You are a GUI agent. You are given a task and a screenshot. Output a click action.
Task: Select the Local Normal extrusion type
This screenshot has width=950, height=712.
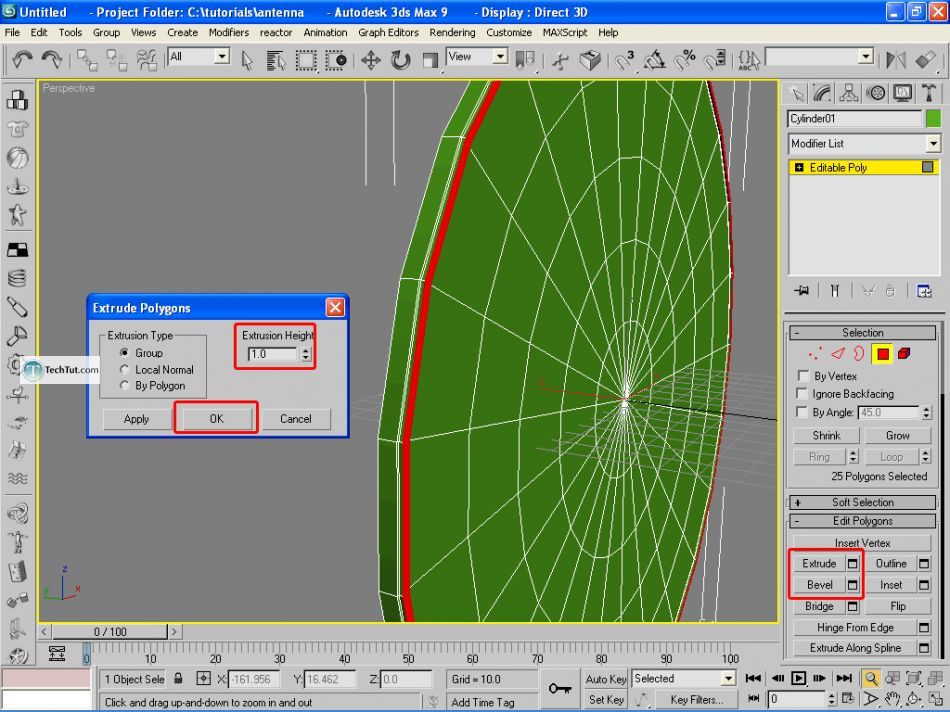124,369
